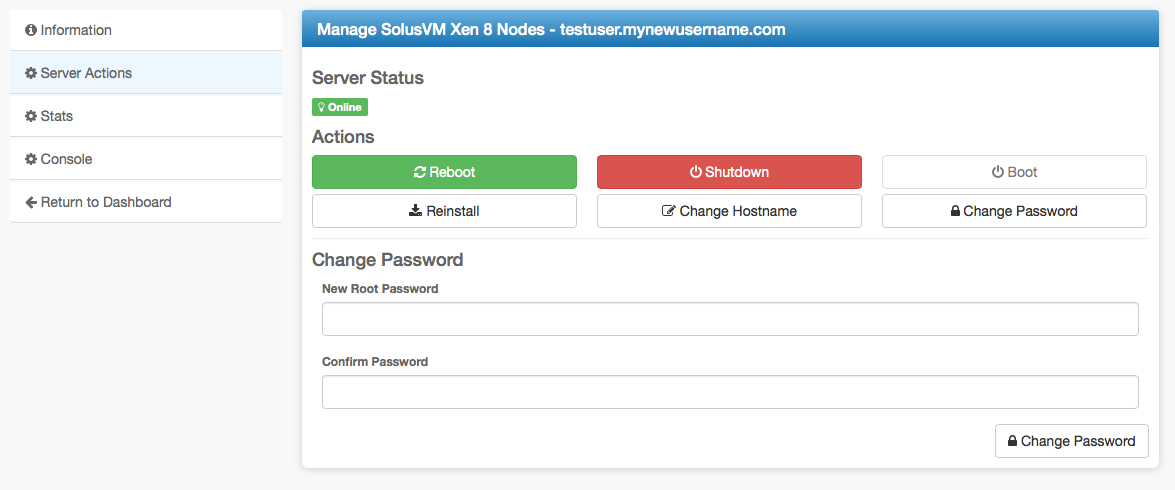
Task: Click the left arrow icon for Return to Dashboard
Action: pyautogui.click(x=31, y=202)
